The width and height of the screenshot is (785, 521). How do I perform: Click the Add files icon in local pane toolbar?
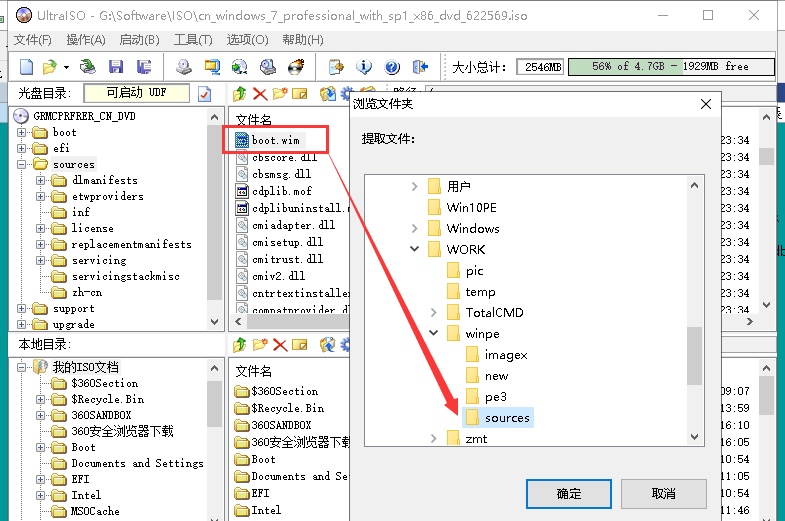point(328,345)
